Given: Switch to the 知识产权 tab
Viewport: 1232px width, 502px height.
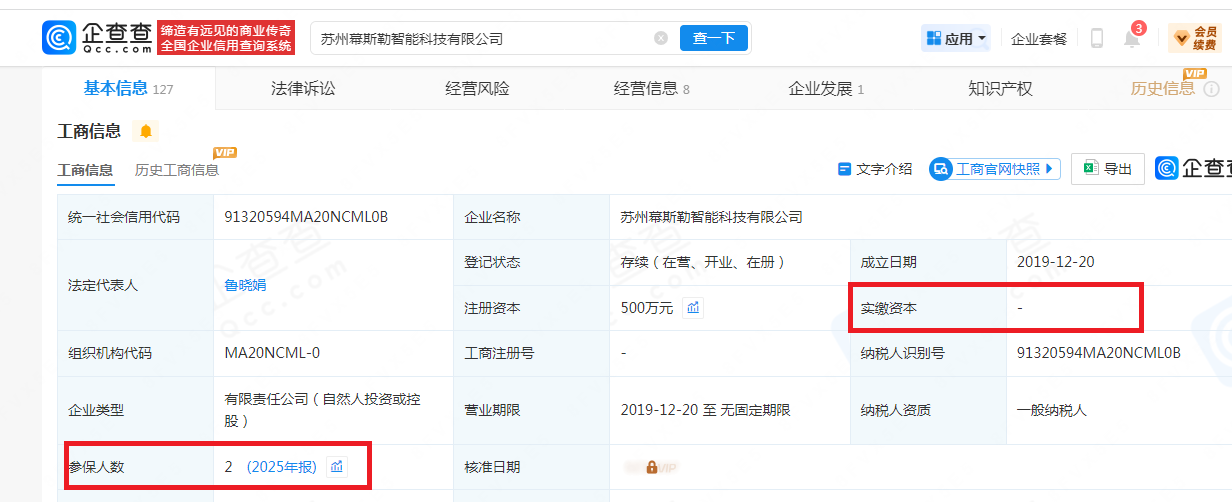Looking at the screenshot, I should click(1000, 88).
